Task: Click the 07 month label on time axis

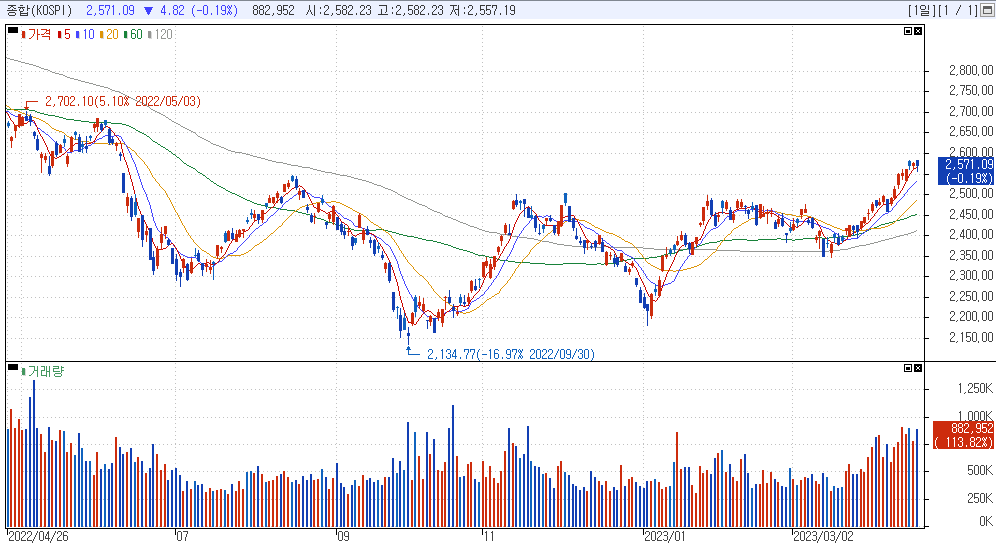Action: coord(182,536)
